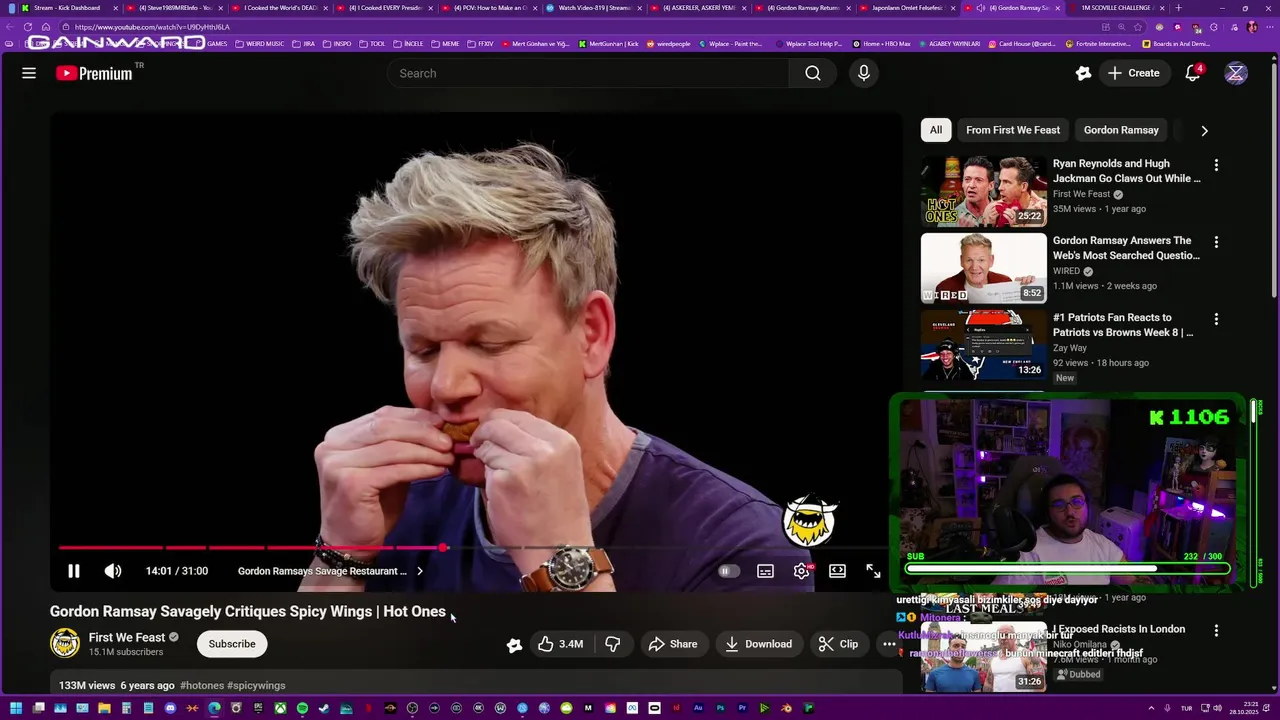Viewport: 1280px width, 720px height.
Task: Select the 'From First We Feast' chip
Action: tap(1013, 130)
